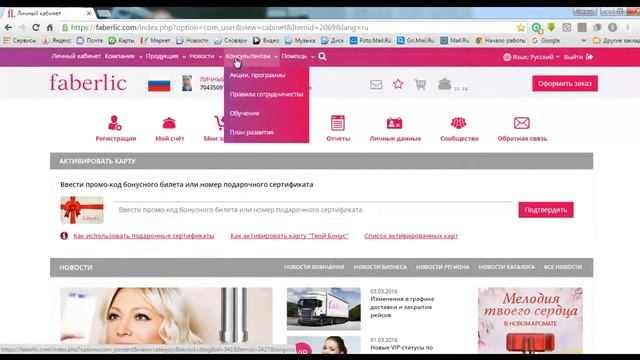
Task: Click the gift certificate card image
Action: coord(82,210)
